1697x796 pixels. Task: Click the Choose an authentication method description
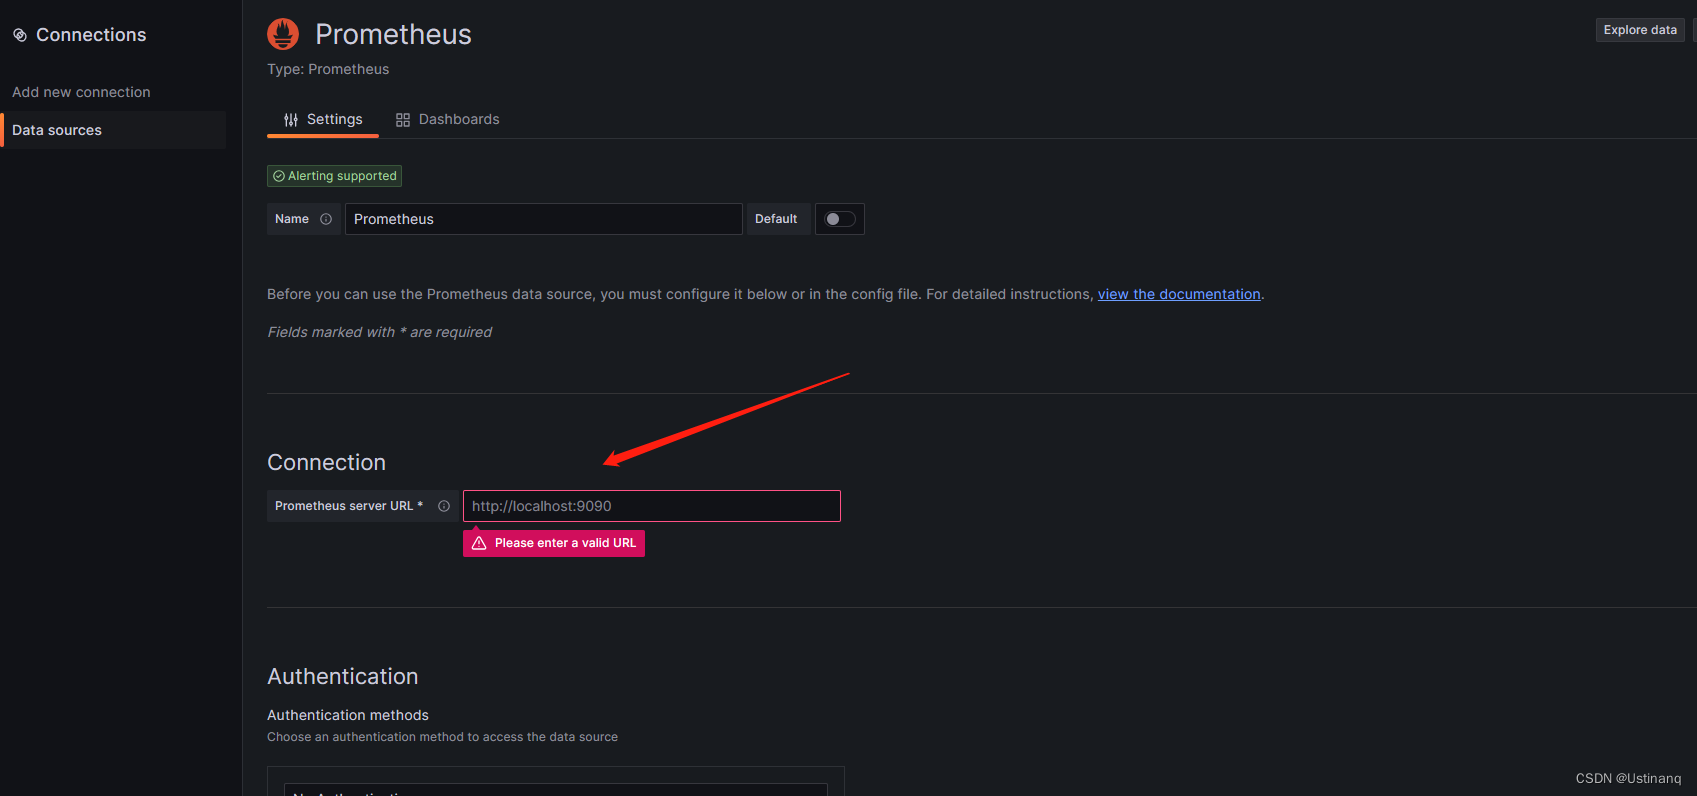[x=442, y=737]
